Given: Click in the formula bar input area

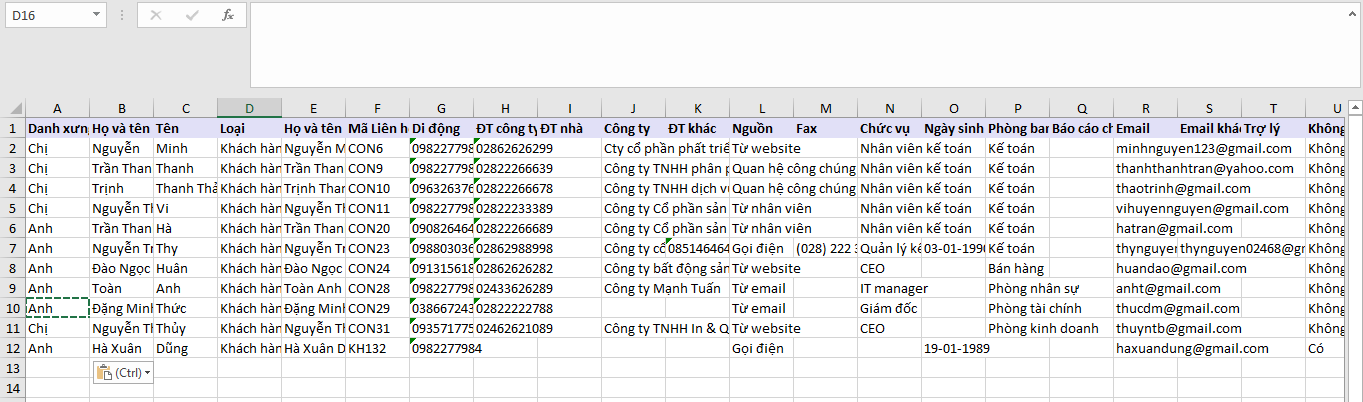Looking at the screenshot, I should pyautogui.click(x=800, y=45).
